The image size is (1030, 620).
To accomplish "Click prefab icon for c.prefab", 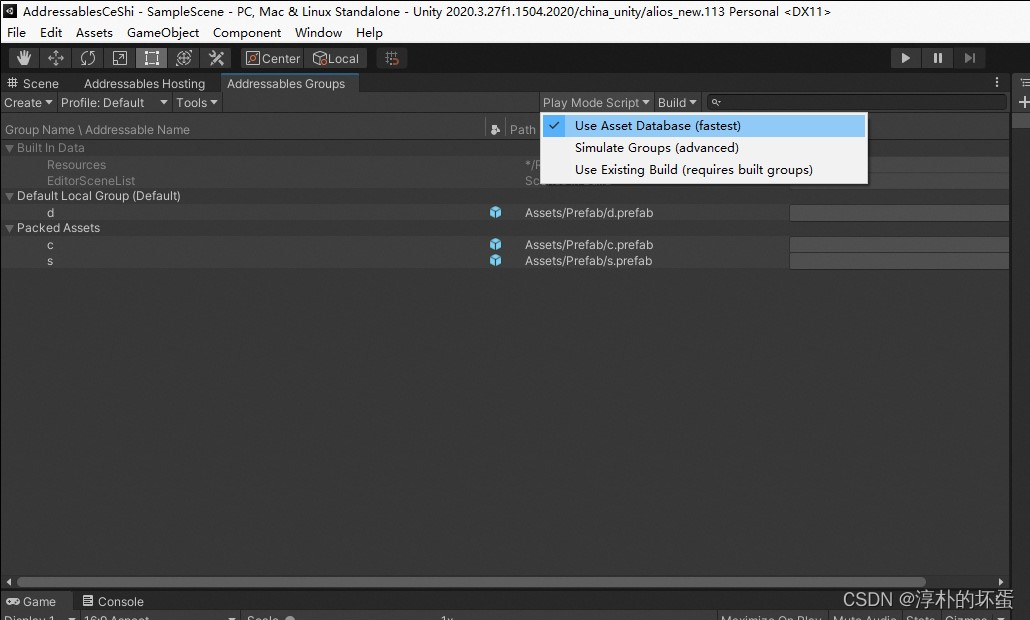I will (x=495, y=244).
